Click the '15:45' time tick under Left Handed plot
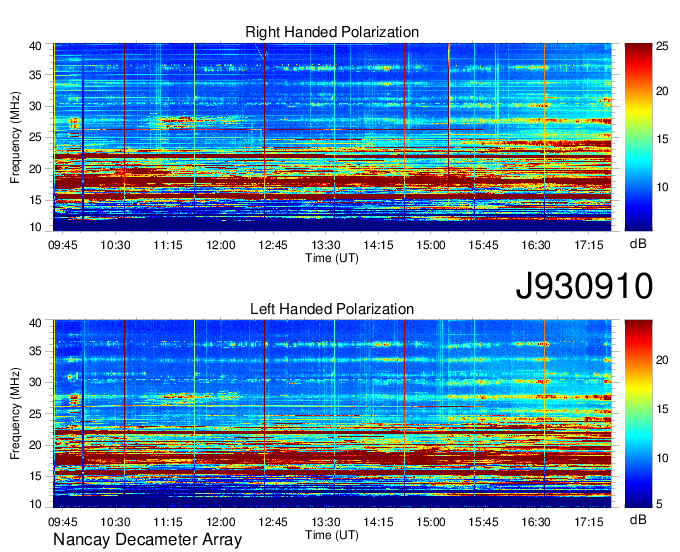Viewport: 680px width, 552px height. point(484,522)
